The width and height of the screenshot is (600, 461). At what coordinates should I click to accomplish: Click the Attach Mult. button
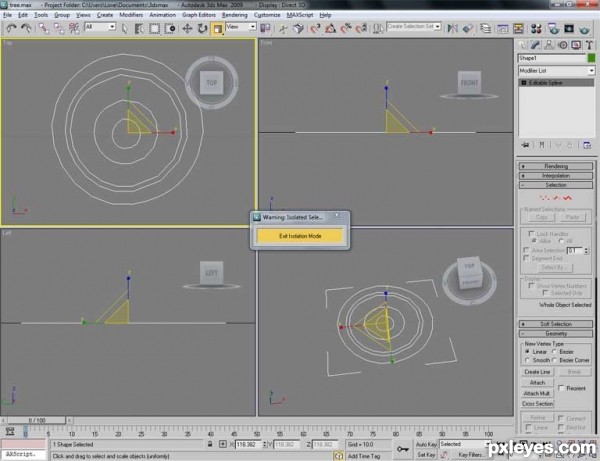(x=537, y=393)
